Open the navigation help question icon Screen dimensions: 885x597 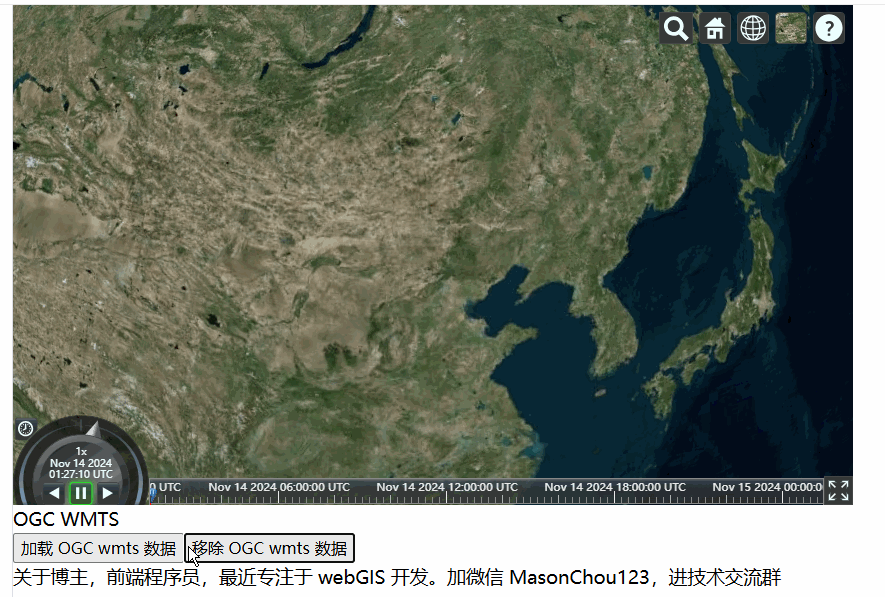pyautogui.click(x=829, y=28)
